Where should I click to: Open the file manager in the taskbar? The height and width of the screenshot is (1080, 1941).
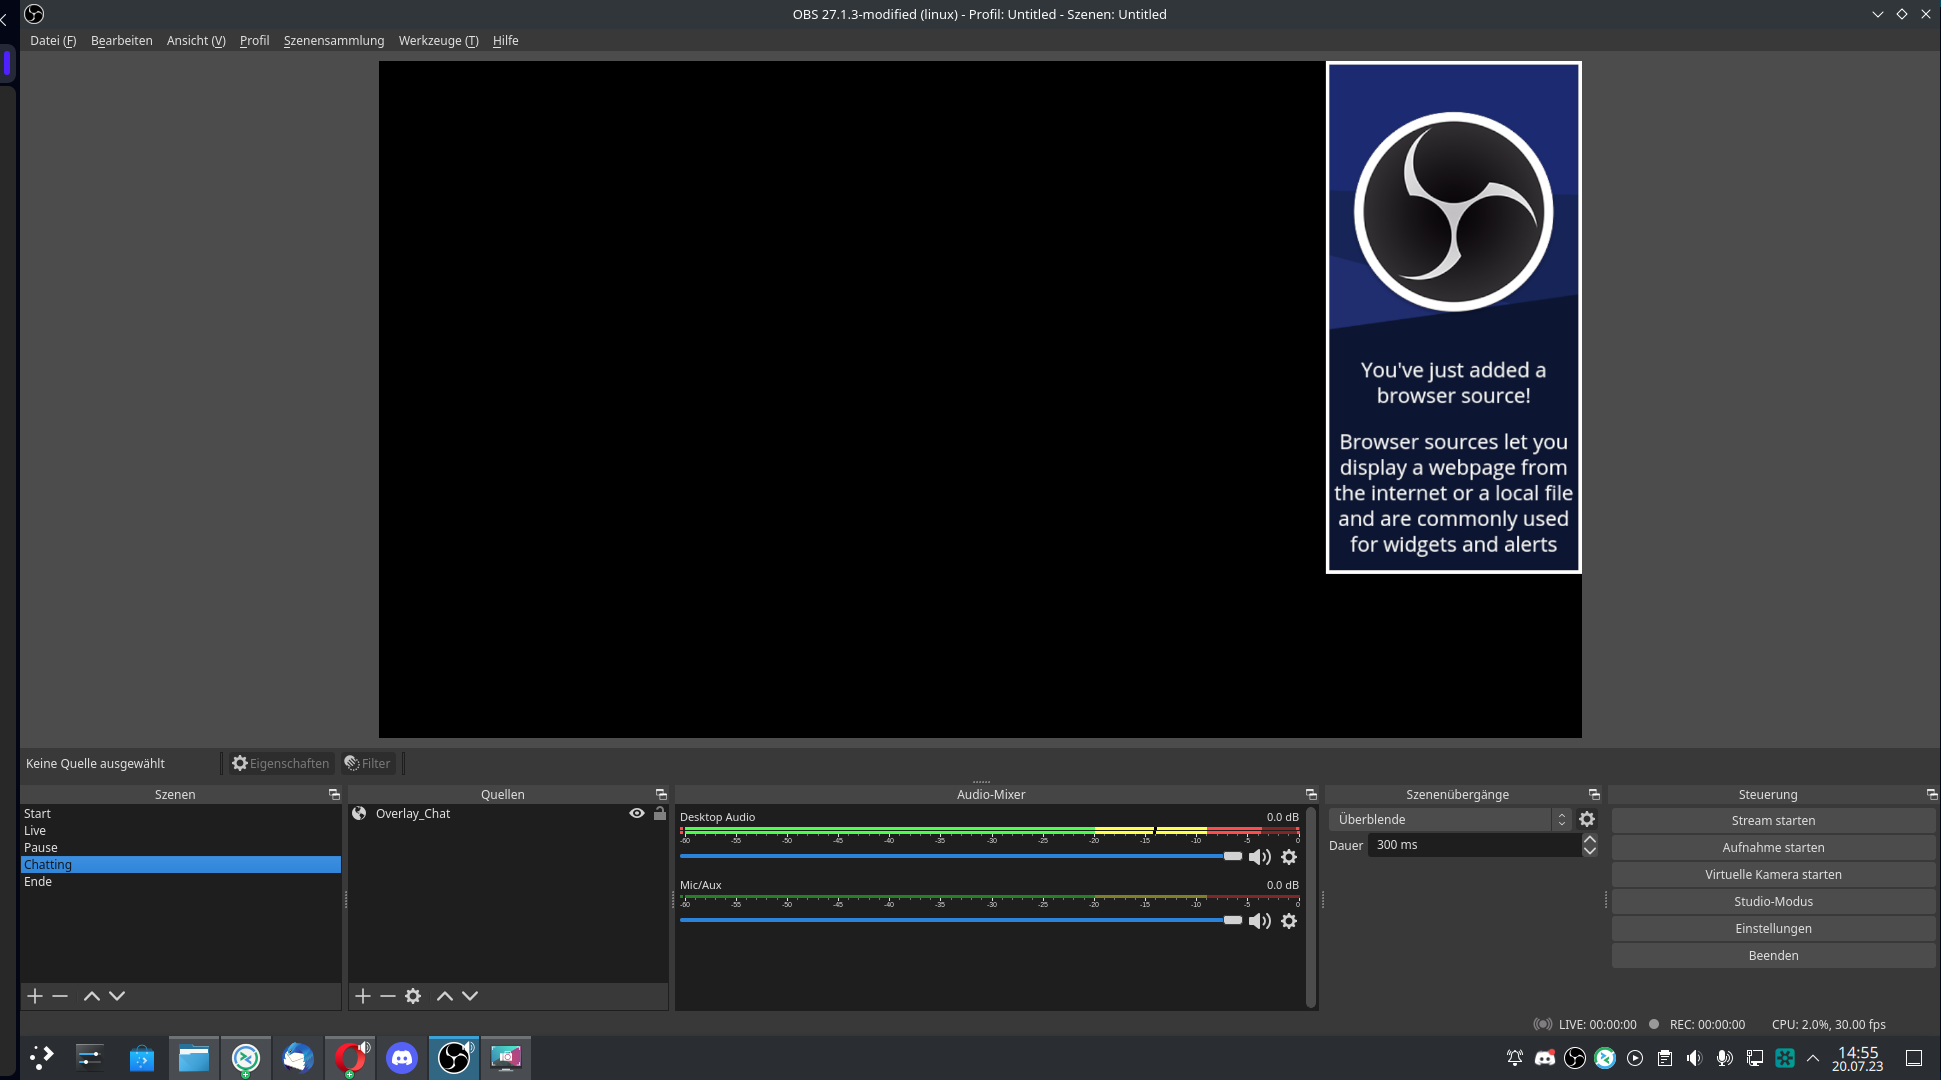[x=194, y=1057]
